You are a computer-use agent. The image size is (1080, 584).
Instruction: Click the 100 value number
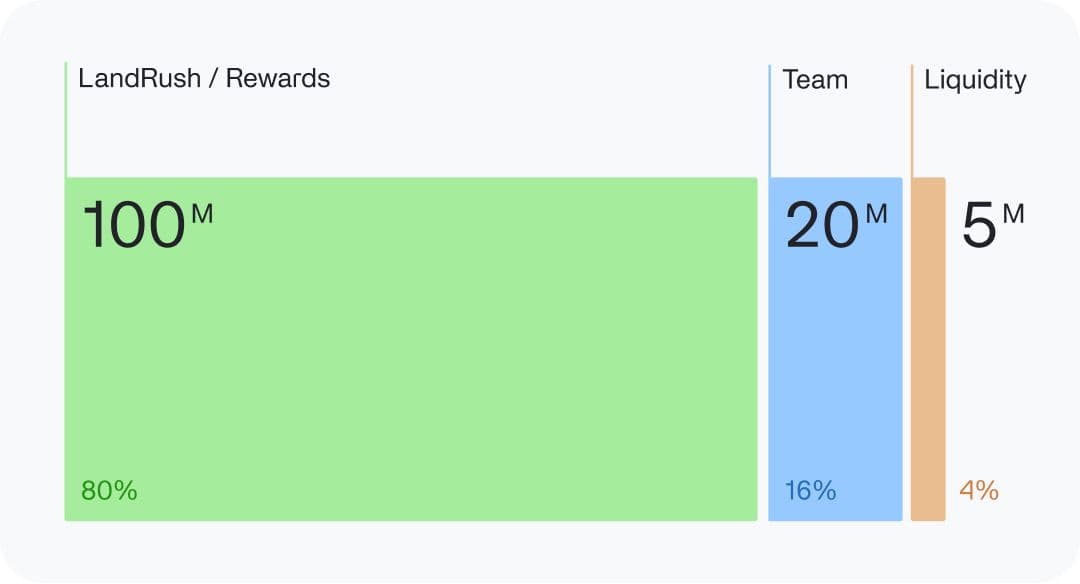133,225
